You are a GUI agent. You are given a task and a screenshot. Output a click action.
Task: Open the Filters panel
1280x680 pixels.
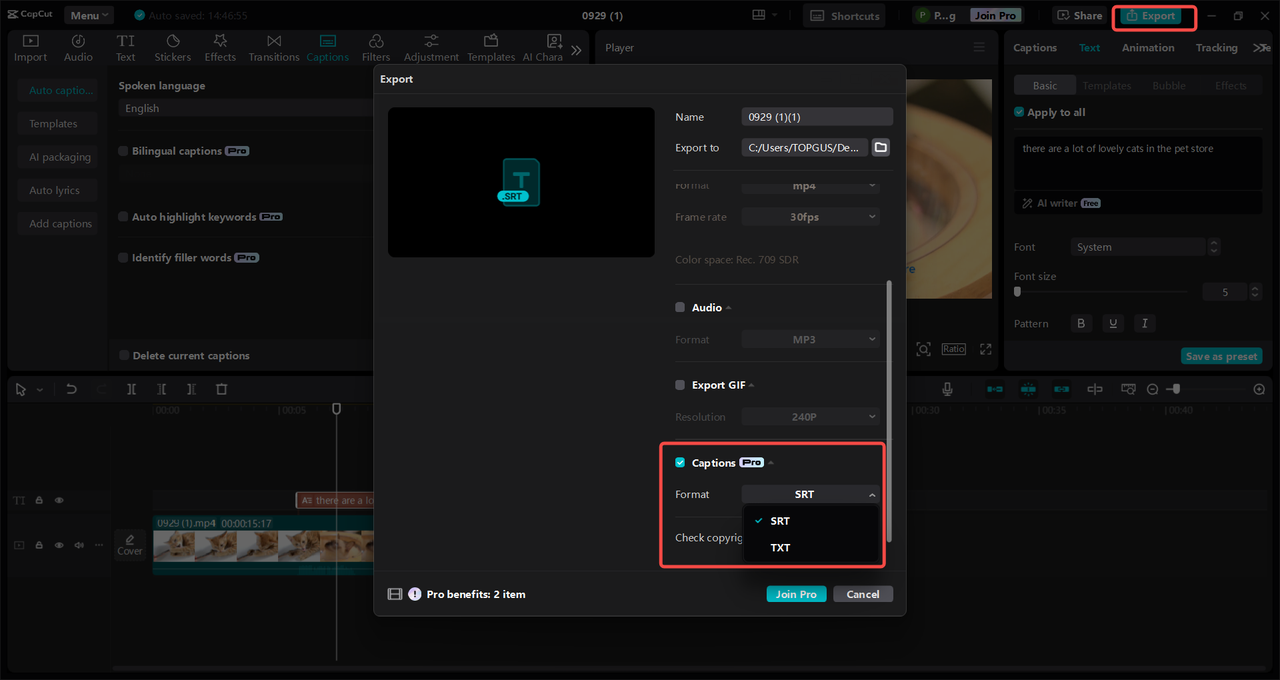(376, 48)
